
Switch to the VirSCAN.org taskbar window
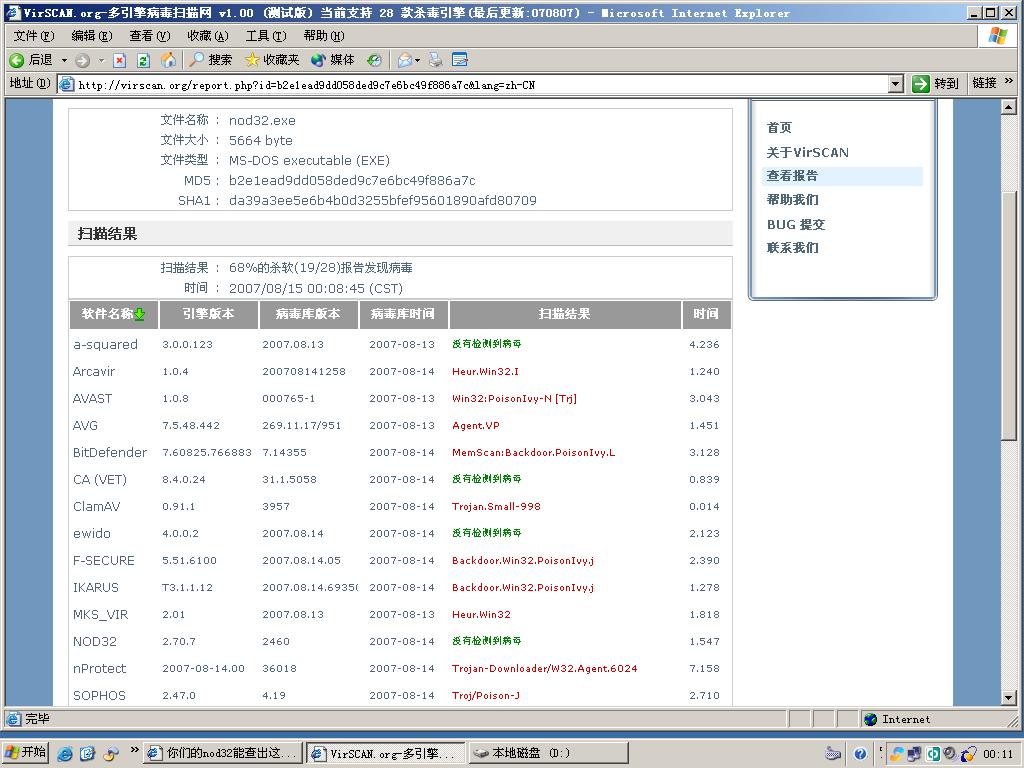(385, 753)
